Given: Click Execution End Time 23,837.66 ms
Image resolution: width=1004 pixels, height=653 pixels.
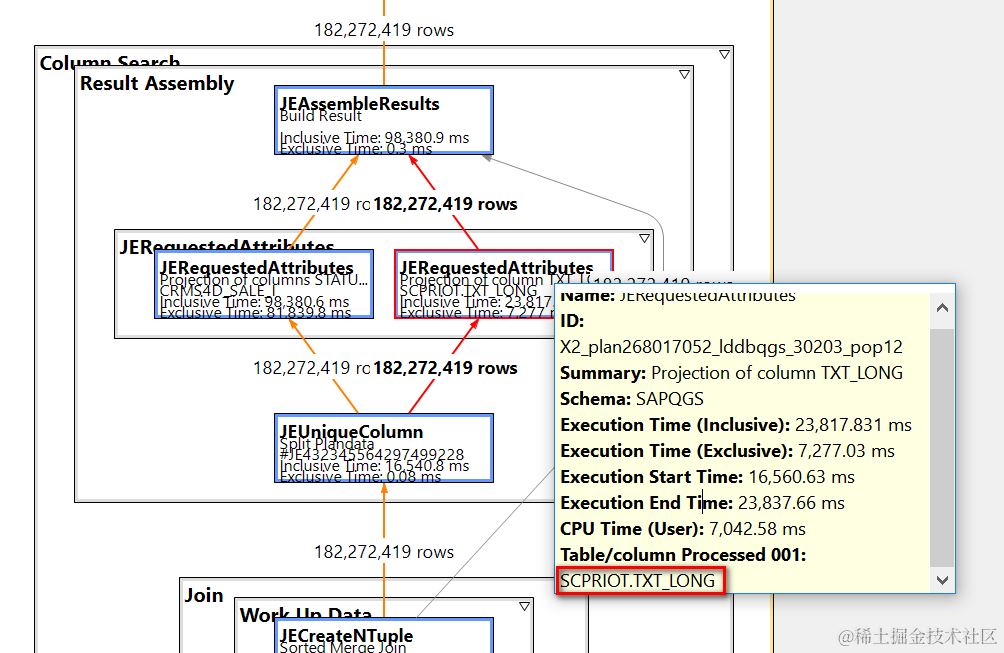Looking at the screenshot, I should click(702, 503).
